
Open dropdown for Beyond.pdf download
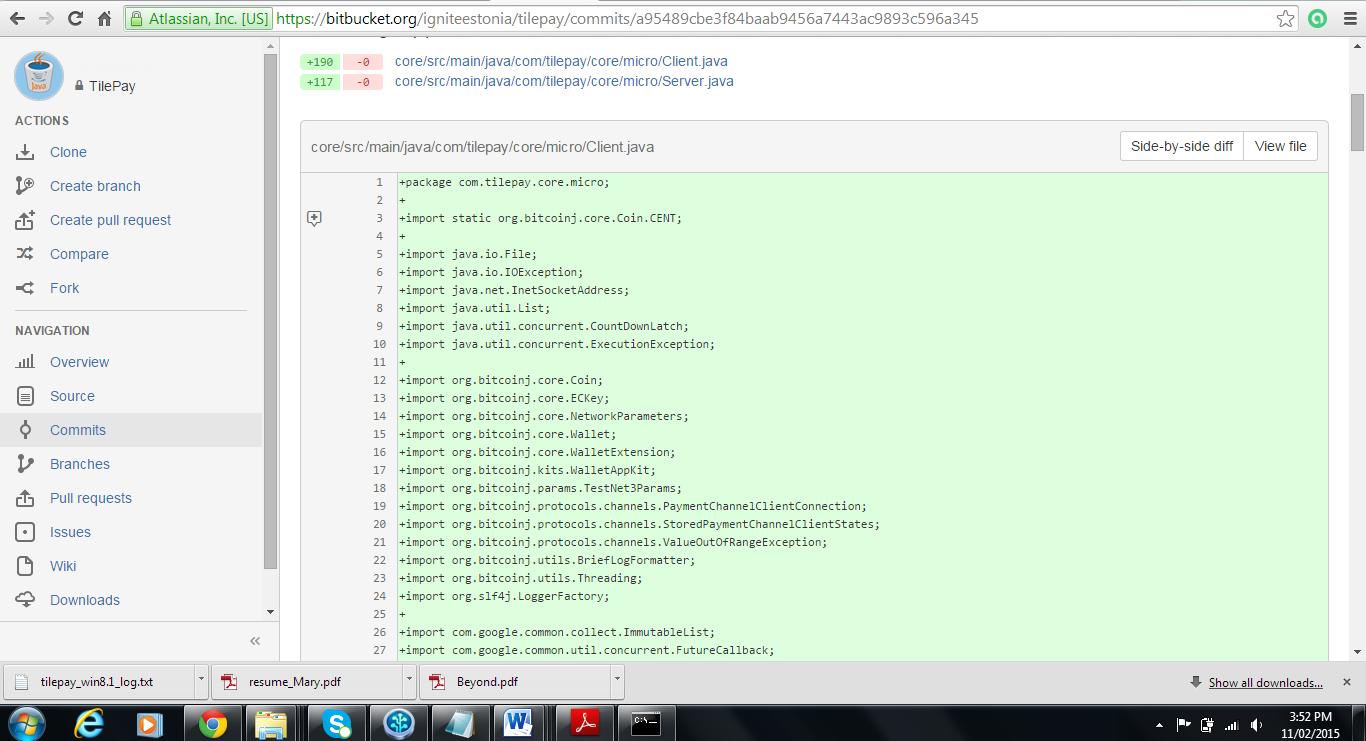[617, 681]
